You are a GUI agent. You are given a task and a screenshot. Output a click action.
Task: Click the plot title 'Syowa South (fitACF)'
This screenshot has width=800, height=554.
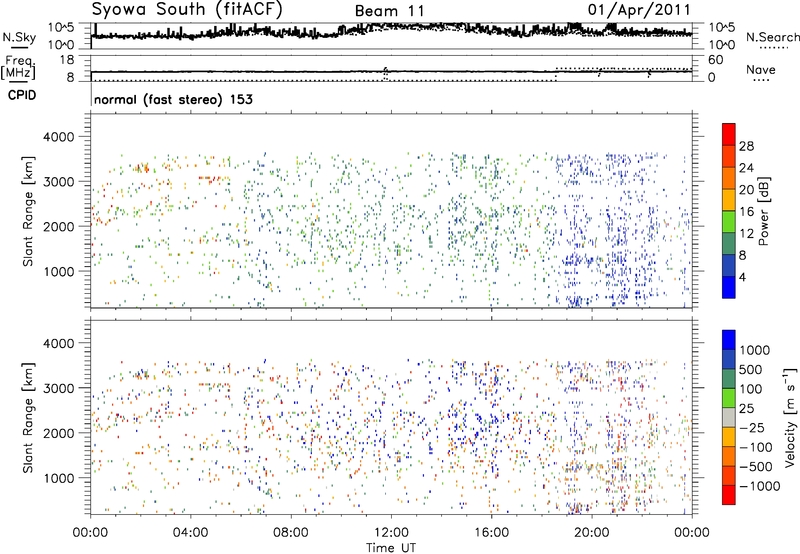tap(187, 9)
